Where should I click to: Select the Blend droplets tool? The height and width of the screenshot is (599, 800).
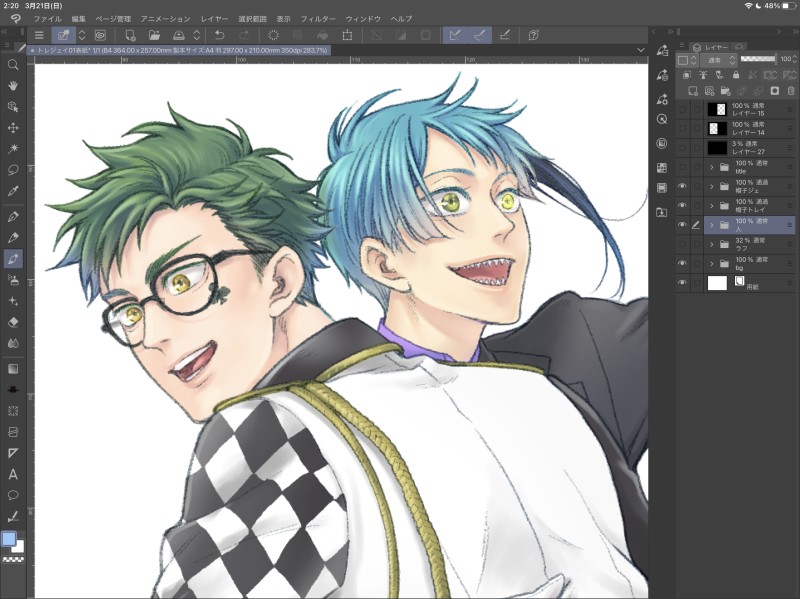(13, 343)
